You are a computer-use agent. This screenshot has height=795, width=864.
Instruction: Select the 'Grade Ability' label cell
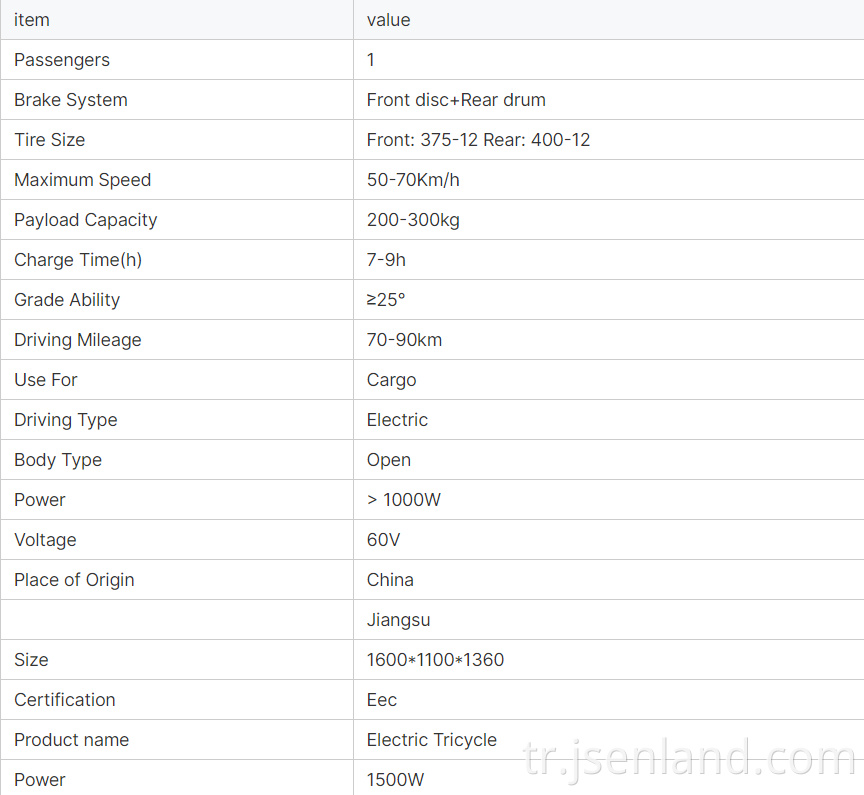(177, 300)
